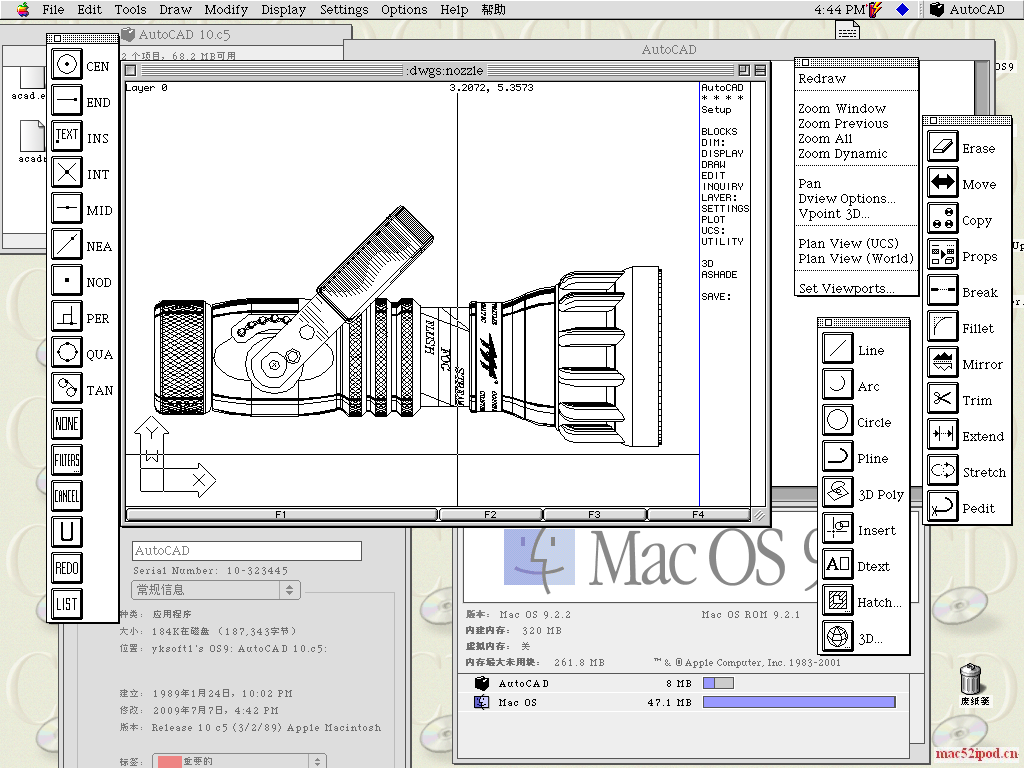Select the INT intersection snap icon
Screen dimensions: 1024x768
(67, 172)
